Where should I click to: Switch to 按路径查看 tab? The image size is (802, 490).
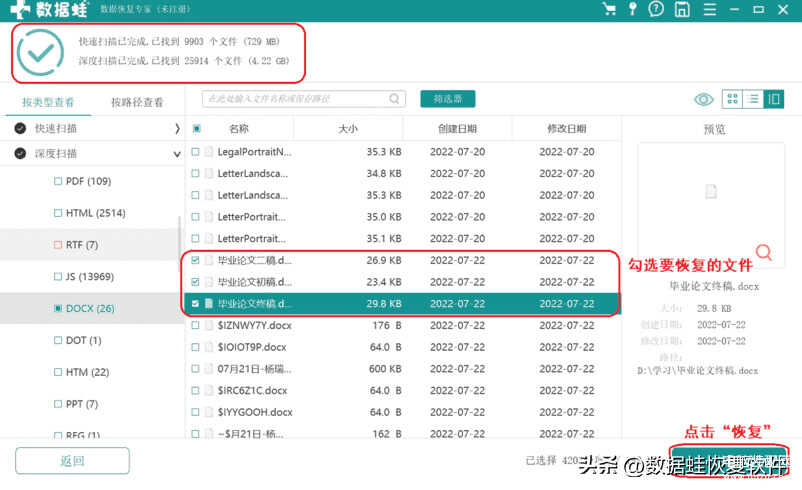coord(137,102)
